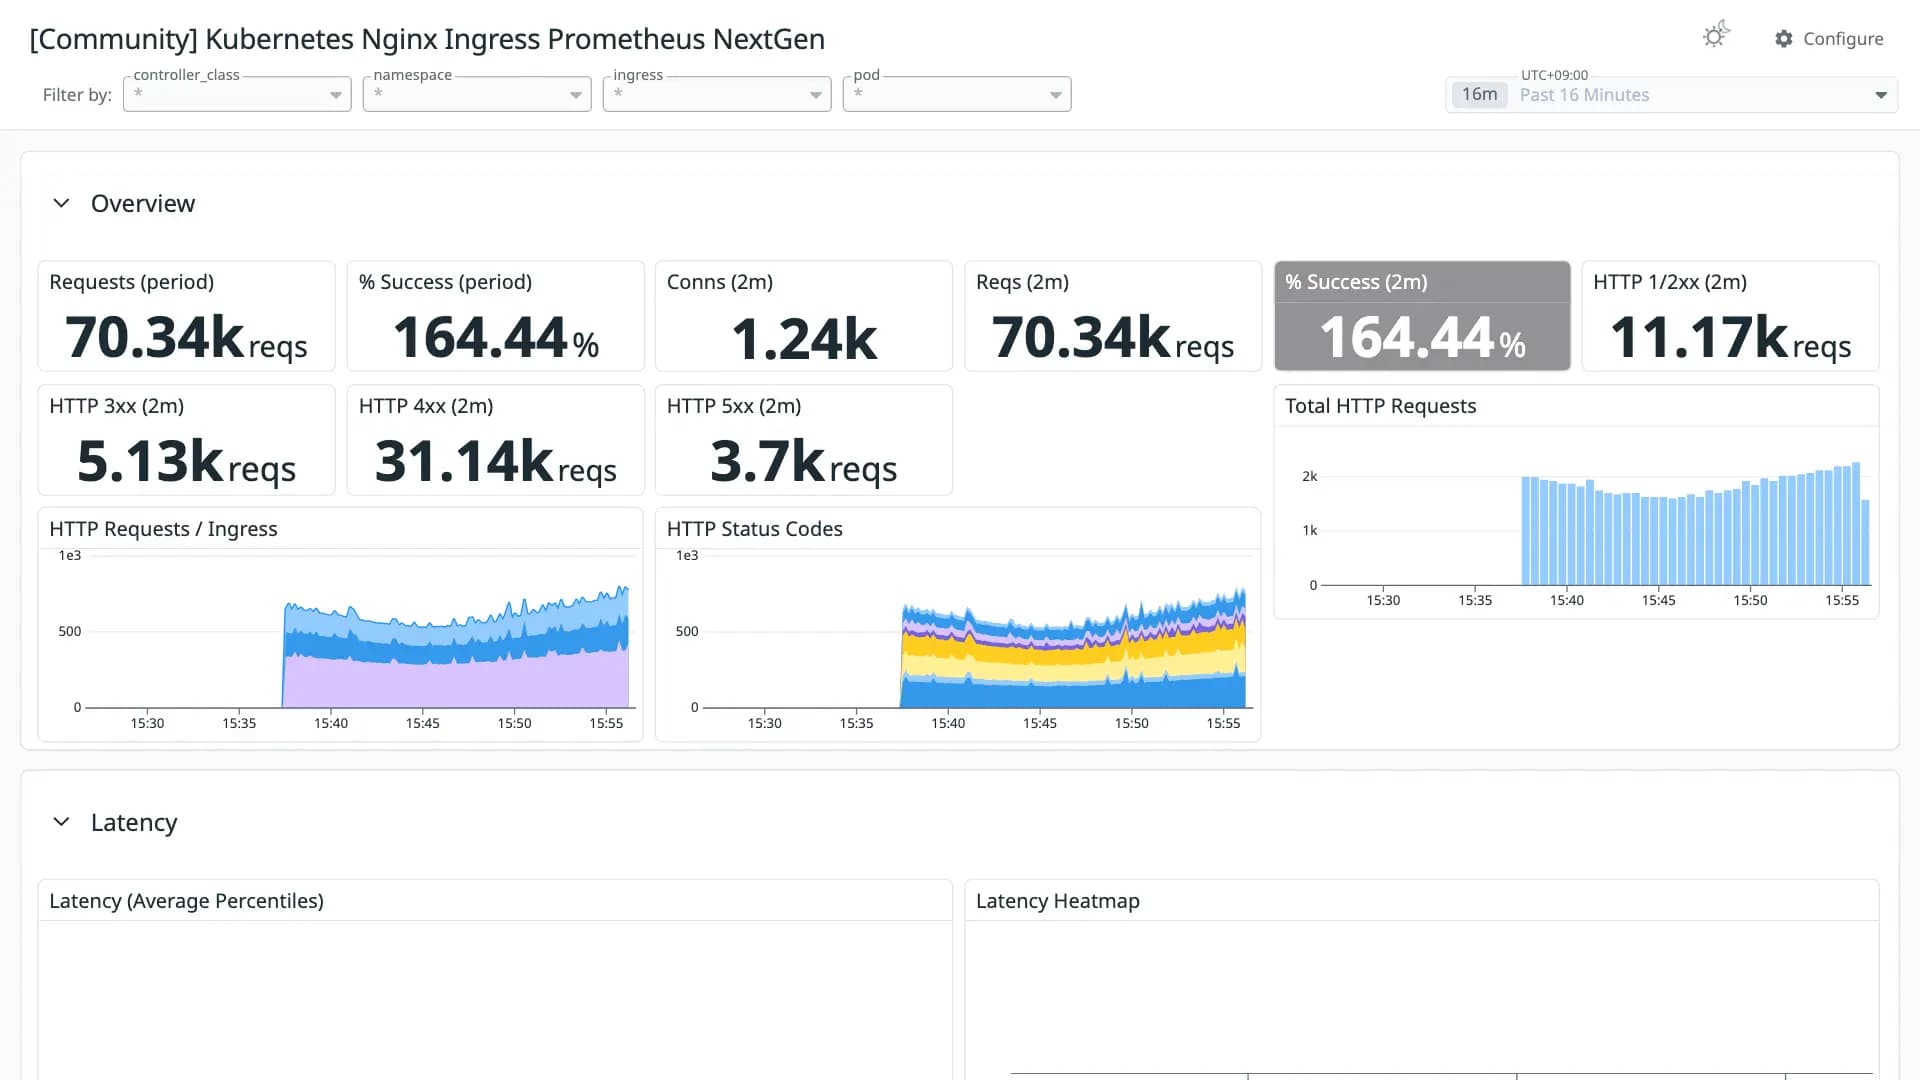This screenshot has height=1080, width=1920.
Task: Click the 5.13k reqs value
Action: 186,462
